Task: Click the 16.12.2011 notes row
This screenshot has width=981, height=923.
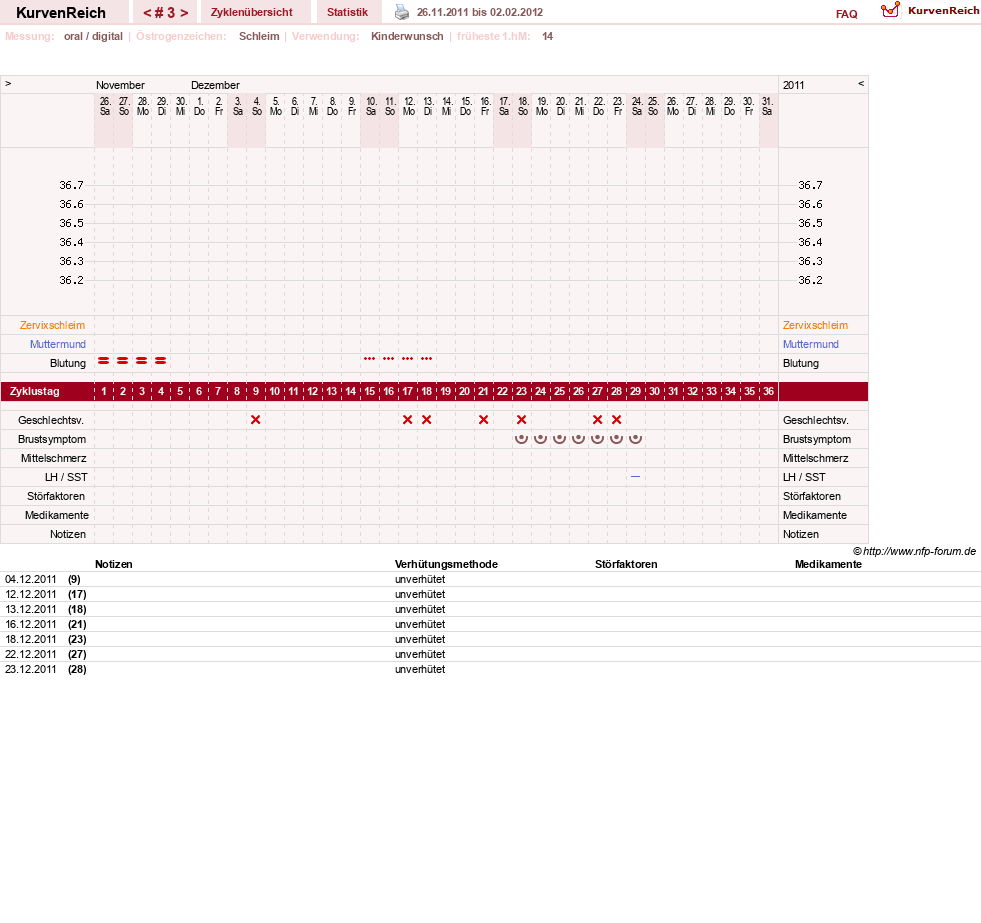Action: point(490,625)
